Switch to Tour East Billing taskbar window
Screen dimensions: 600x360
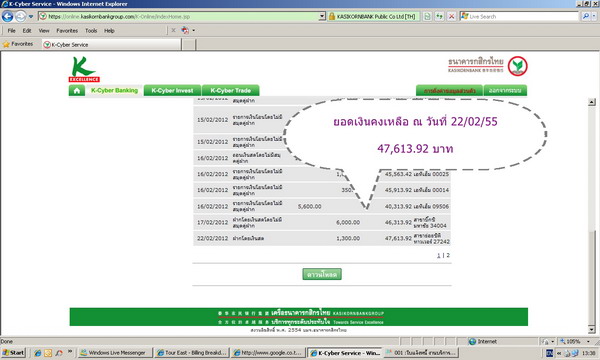[192, 353]
